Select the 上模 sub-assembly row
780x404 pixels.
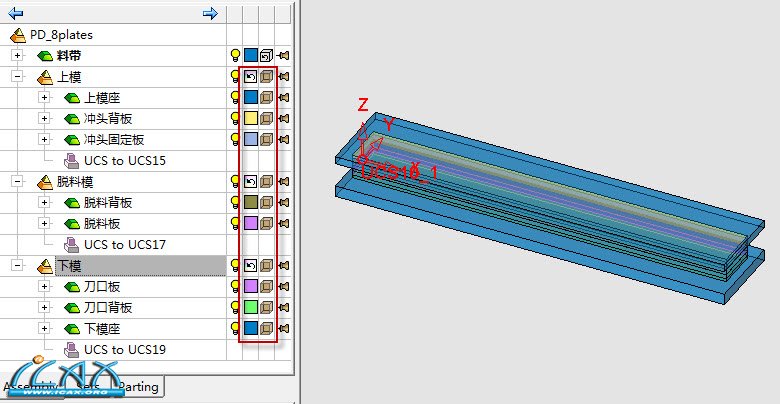click(x=69, y=77)
